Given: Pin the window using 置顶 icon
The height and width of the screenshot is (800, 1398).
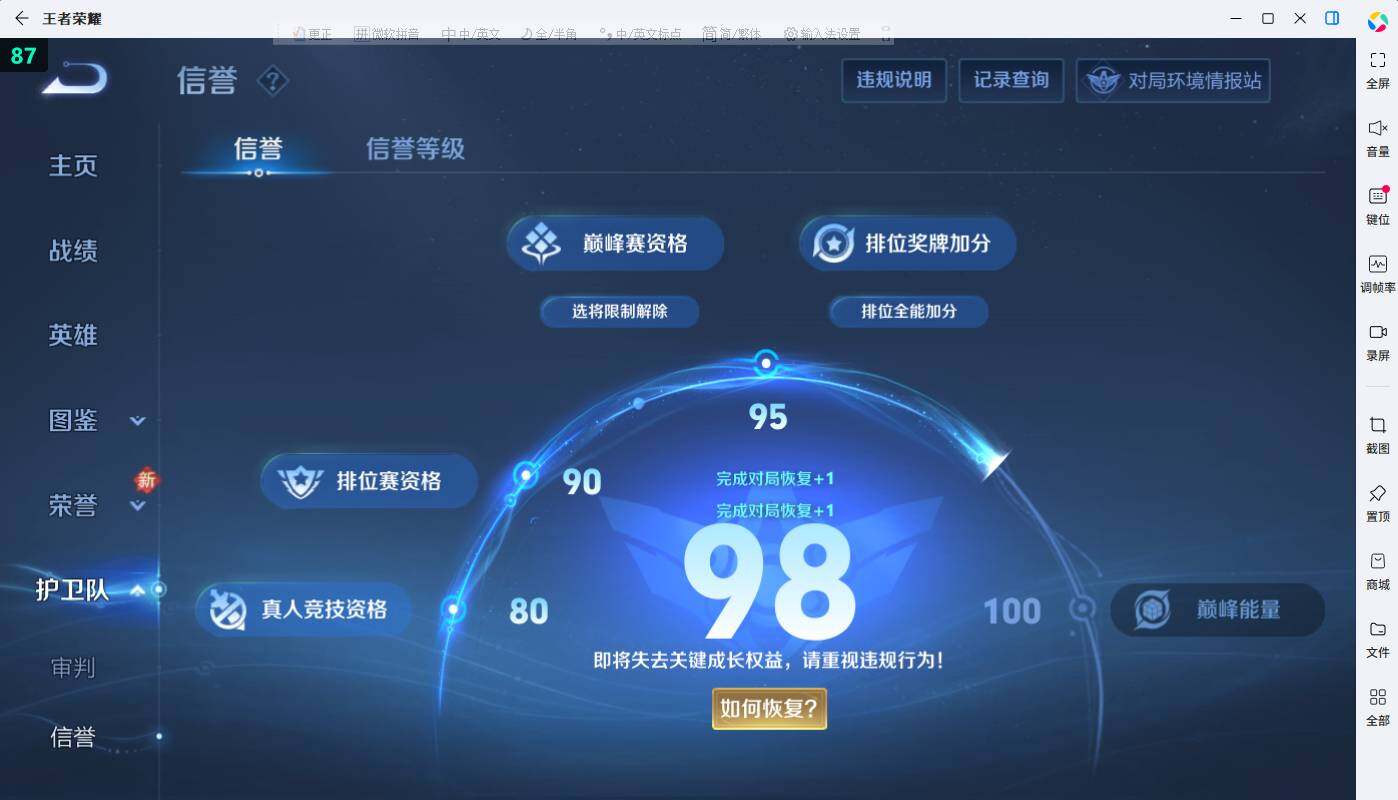Looking at the screenshot, I should click(x=1377, y=500).
